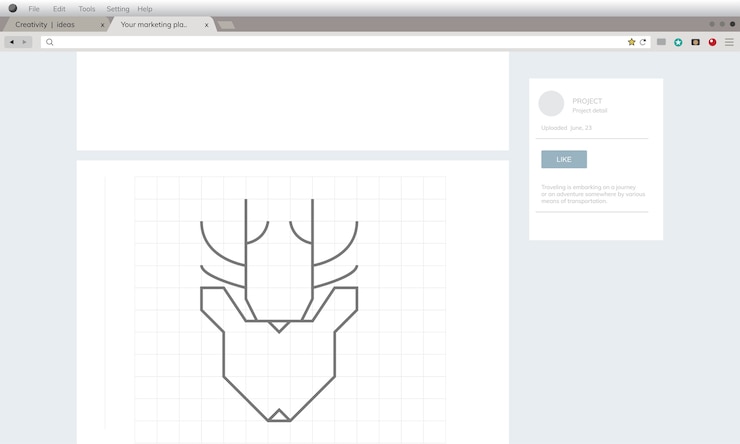Click the LIKE button
Image resolution: width=740 pixels, height=444 pixels.
click(x=564, y=159)
